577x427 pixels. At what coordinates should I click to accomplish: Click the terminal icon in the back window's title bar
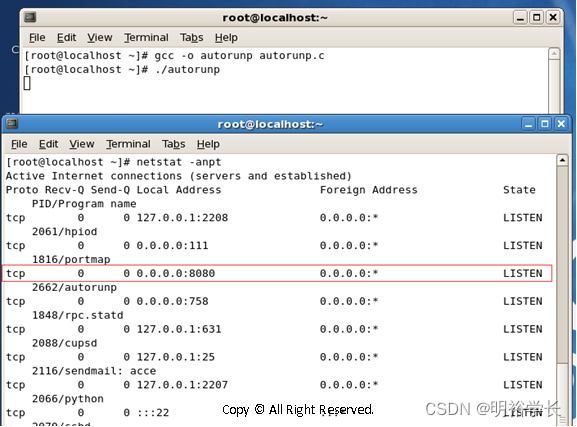(30, 17)
